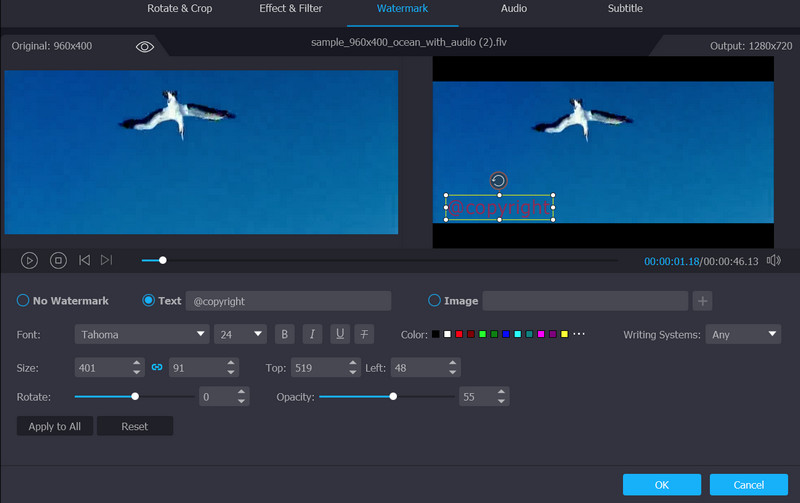Open the Tahoma font dropdown
Viewport: 800px width, 503px height.
141,334
